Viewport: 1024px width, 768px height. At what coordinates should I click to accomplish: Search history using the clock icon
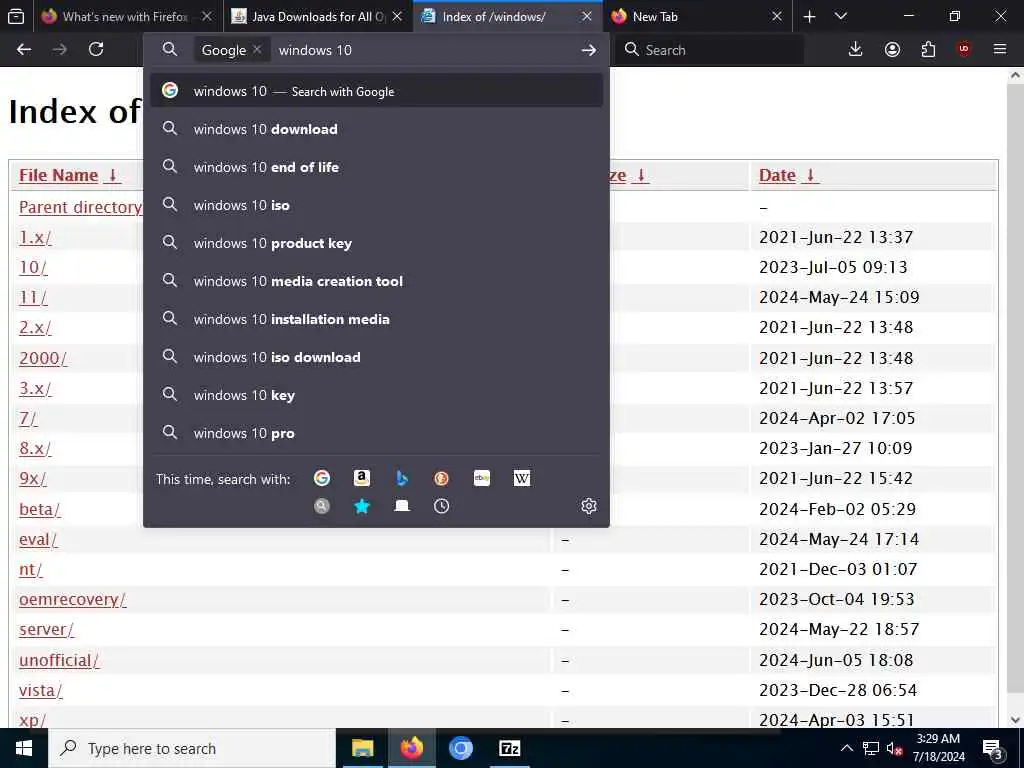[x=441, y=506]
